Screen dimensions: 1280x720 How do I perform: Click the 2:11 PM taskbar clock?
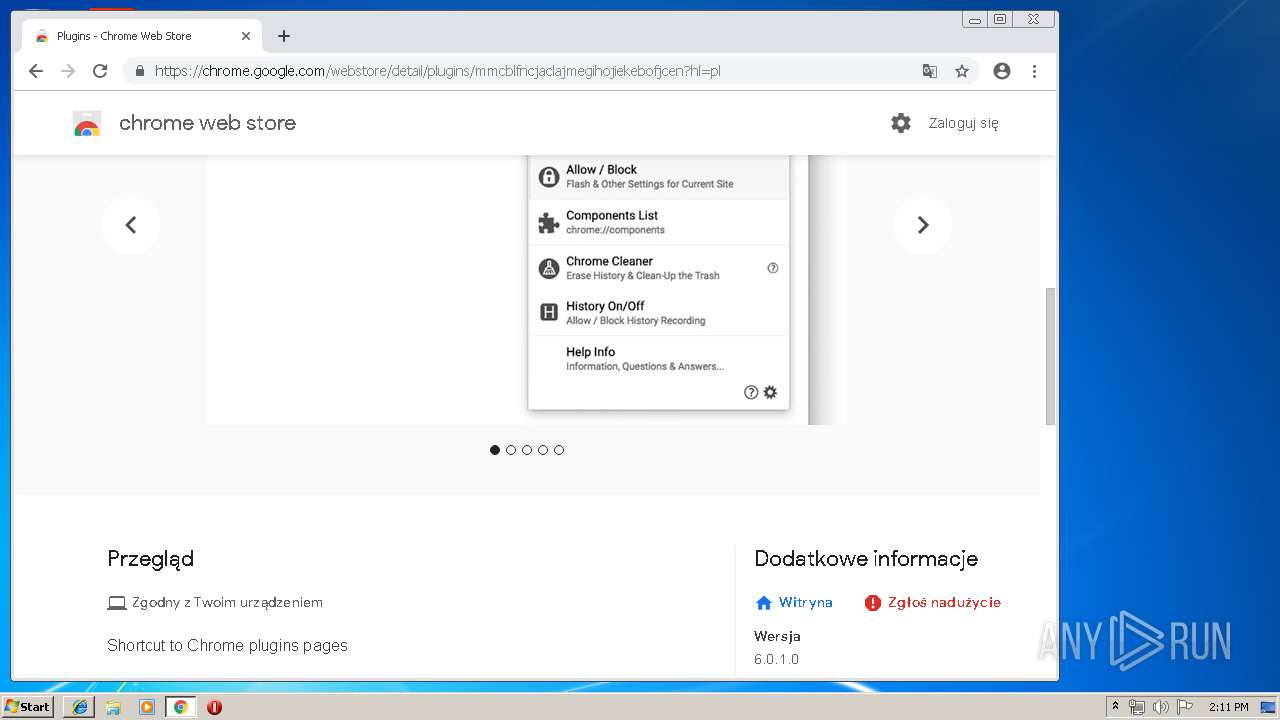point(1228,707)
